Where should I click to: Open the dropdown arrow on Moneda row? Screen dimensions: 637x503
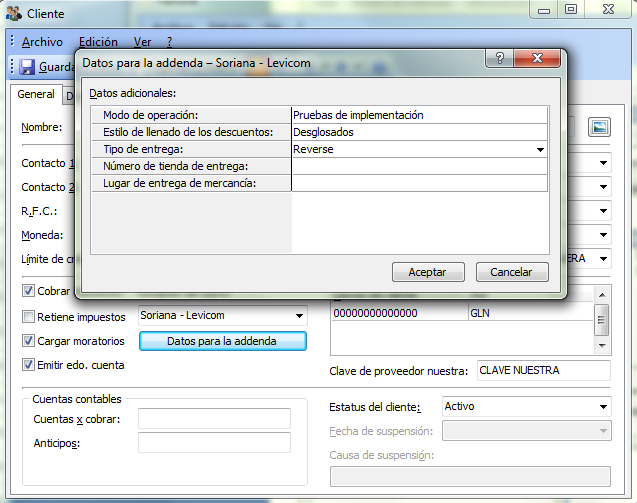[x=603, y=235]
